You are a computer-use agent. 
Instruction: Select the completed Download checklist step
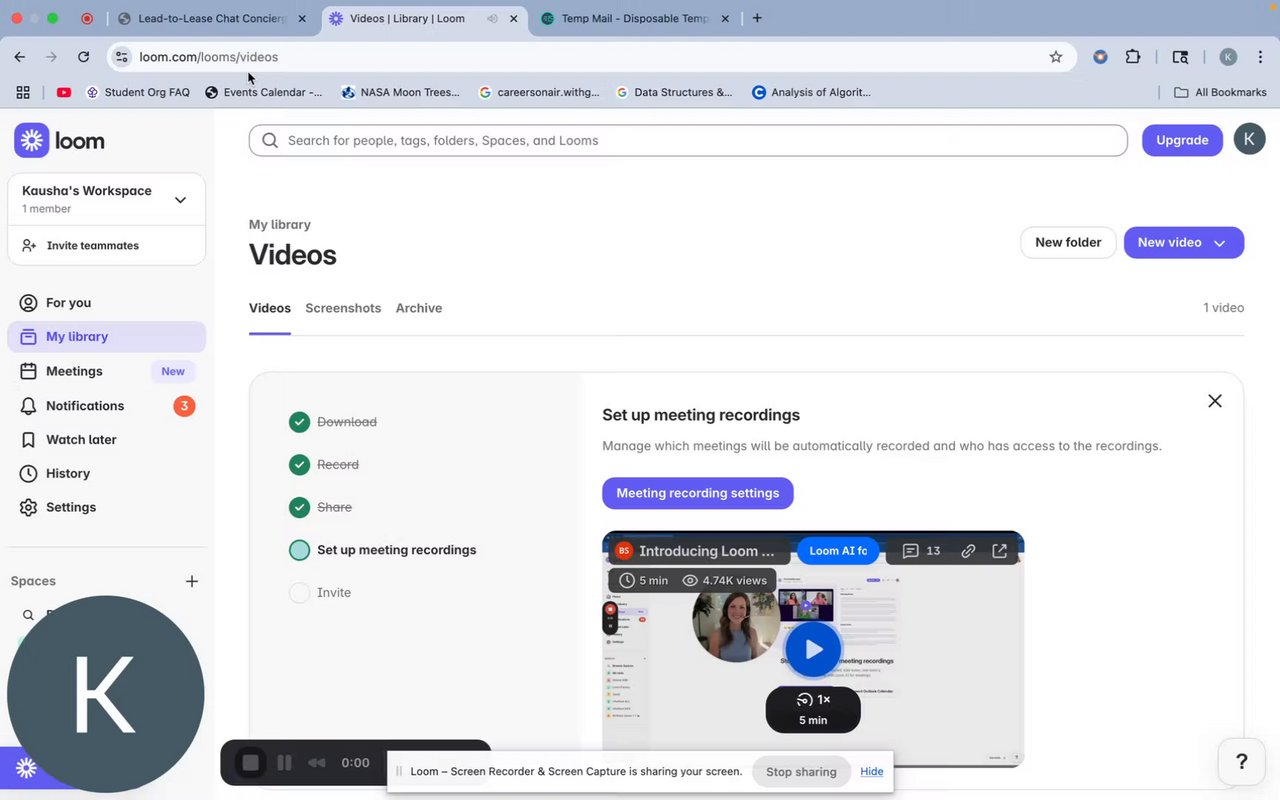(333, 422)
